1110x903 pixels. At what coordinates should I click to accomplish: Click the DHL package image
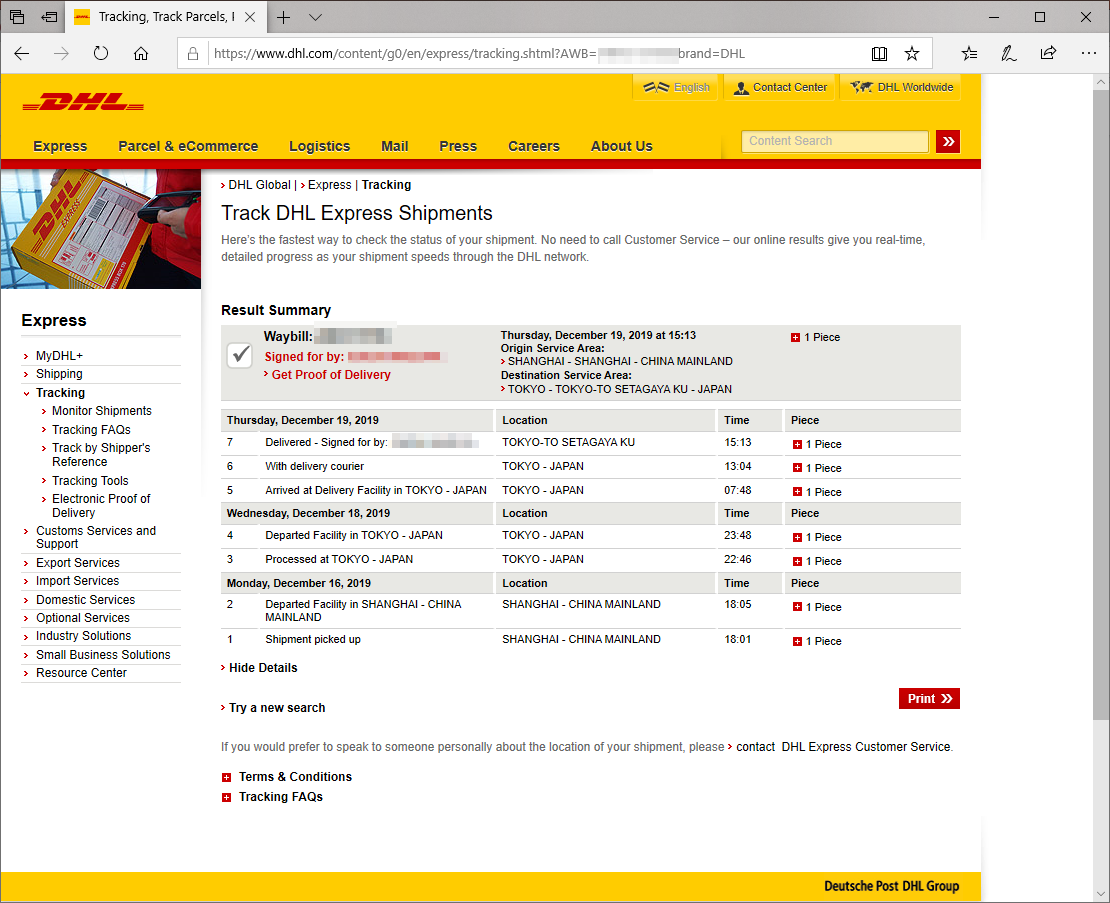point(101,229)
